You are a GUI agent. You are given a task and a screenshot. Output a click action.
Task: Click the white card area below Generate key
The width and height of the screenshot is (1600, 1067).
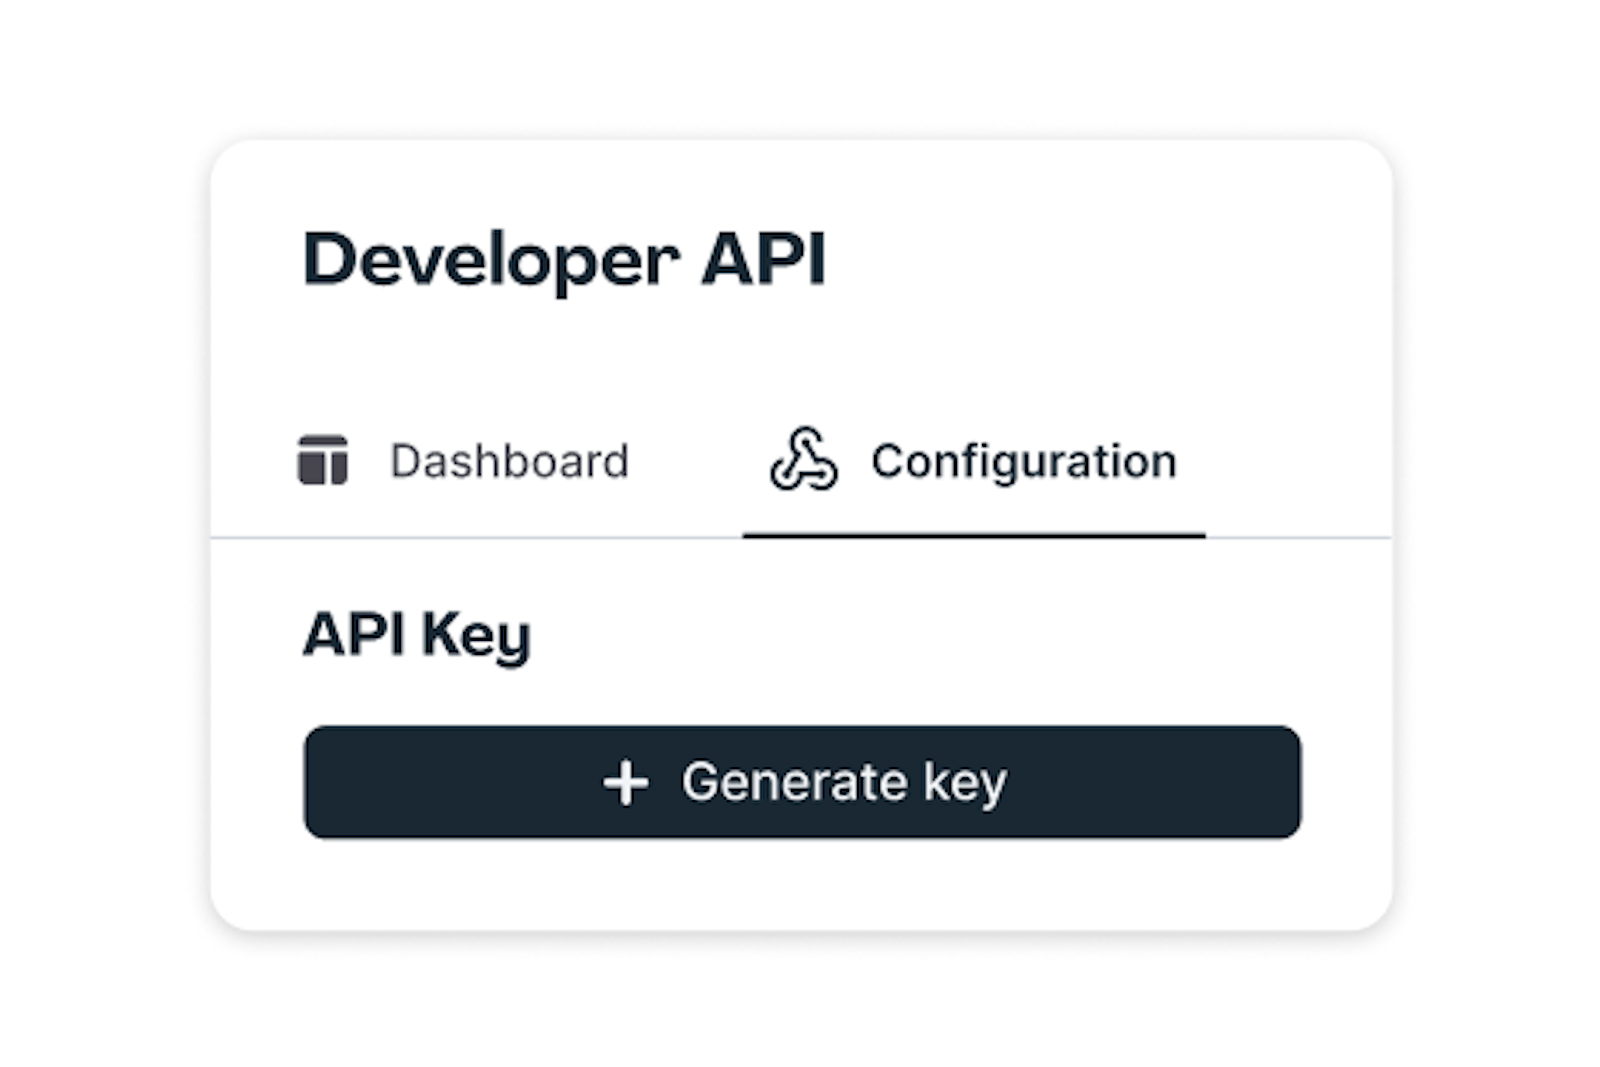(800, 885)
